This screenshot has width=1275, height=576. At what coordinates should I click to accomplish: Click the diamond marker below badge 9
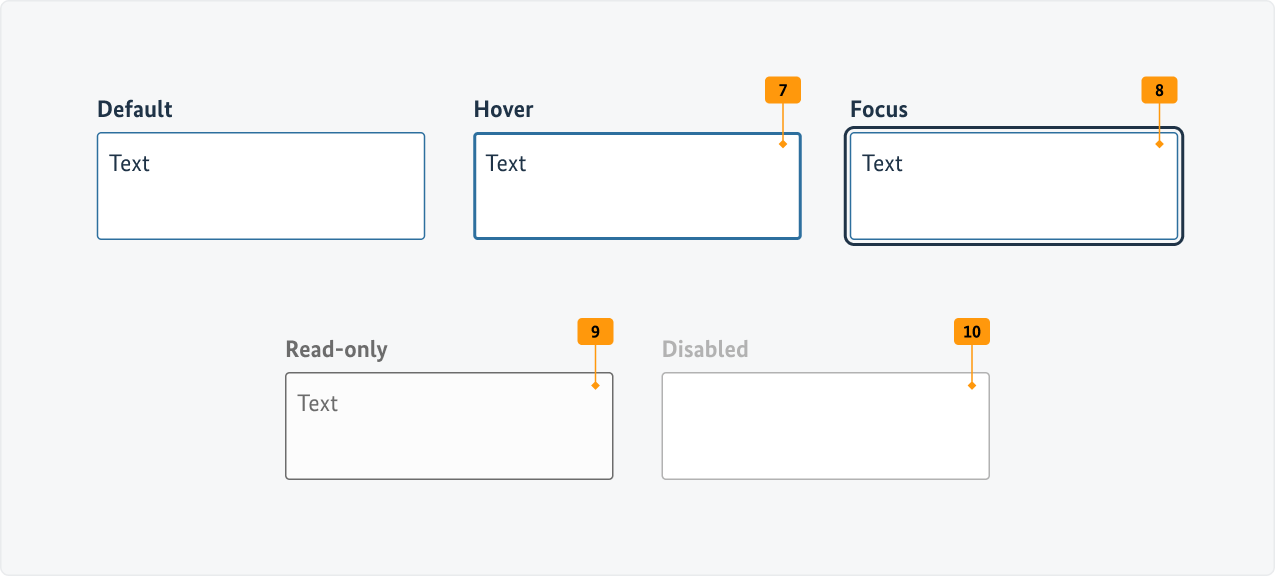595,385
